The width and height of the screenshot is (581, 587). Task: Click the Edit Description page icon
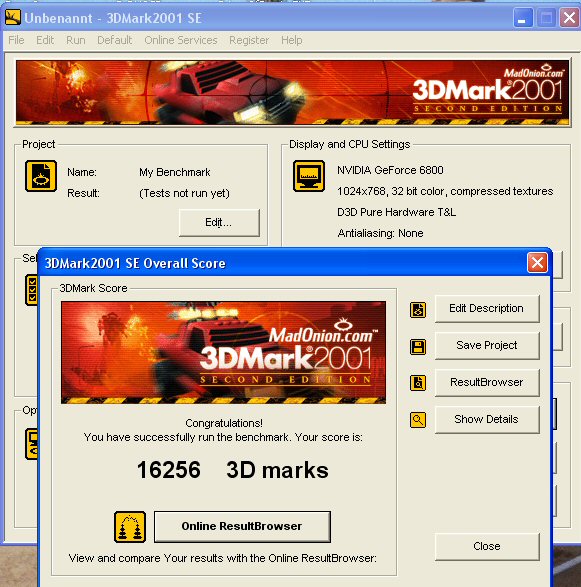point(418,310)
